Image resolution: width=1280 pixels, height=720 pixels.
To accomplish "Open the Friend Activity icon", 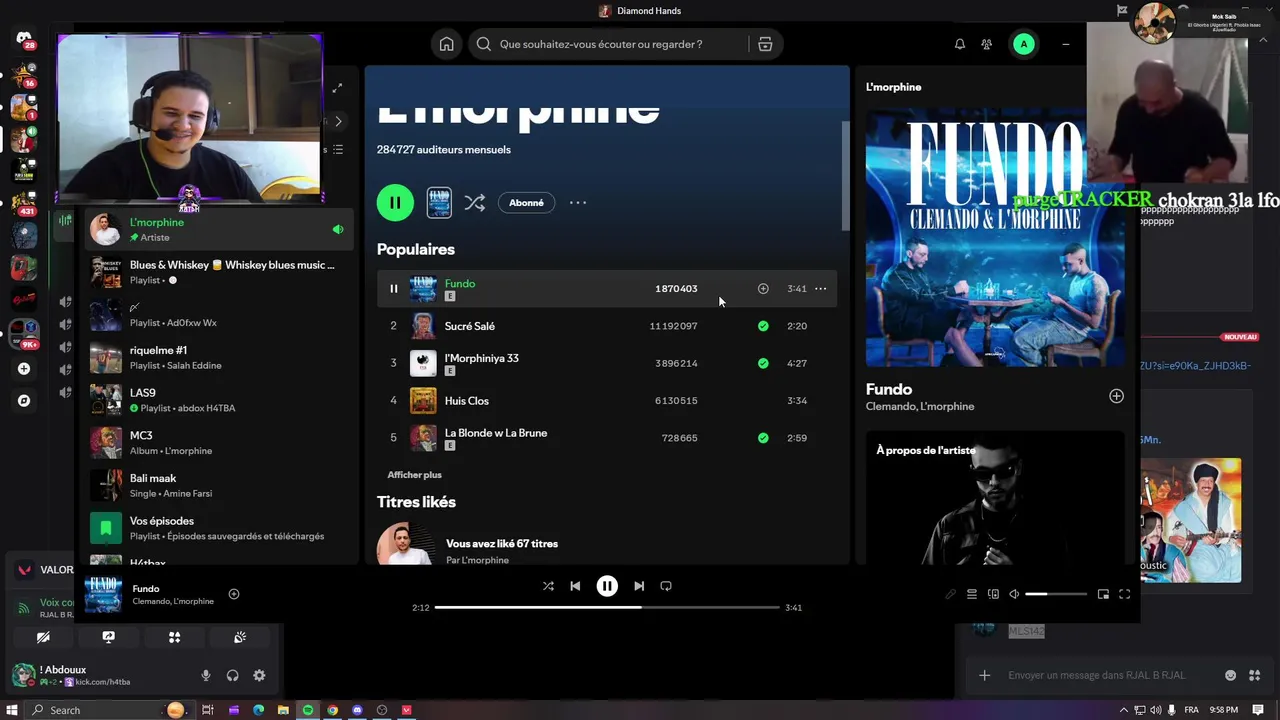I will 987,44.
